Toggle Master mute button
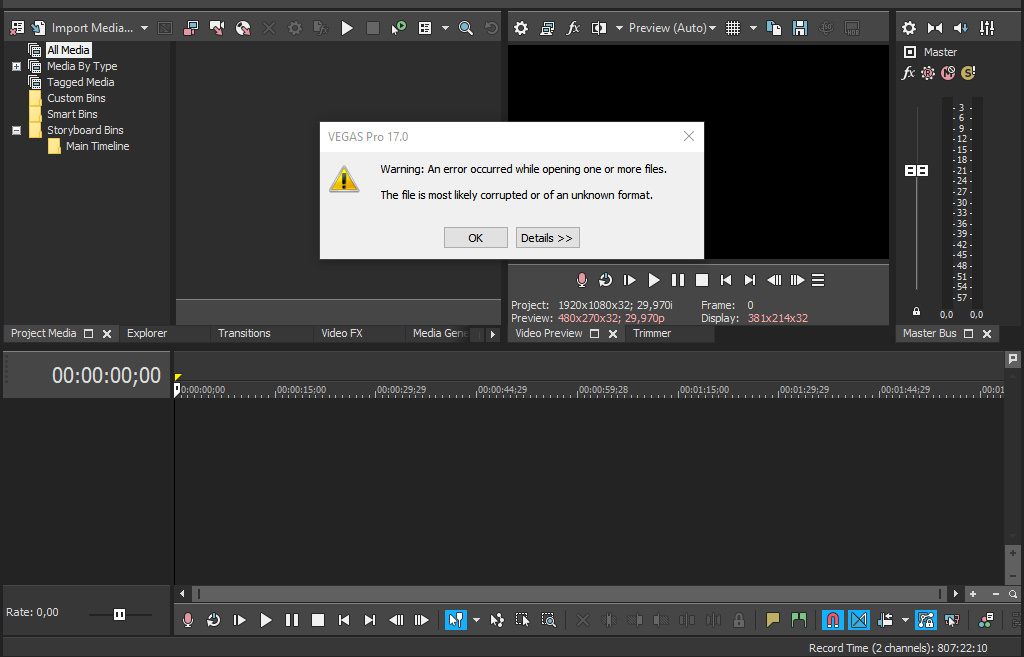The width and height of the screenshot is (1024, 657). click(948, 72)
